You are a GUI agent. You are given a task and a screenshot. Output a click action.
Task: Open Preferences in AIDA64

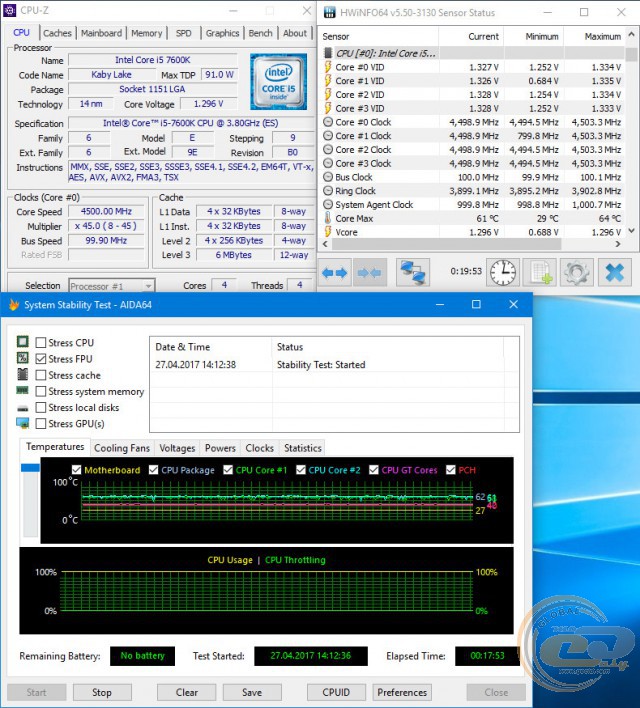[402, 692]
